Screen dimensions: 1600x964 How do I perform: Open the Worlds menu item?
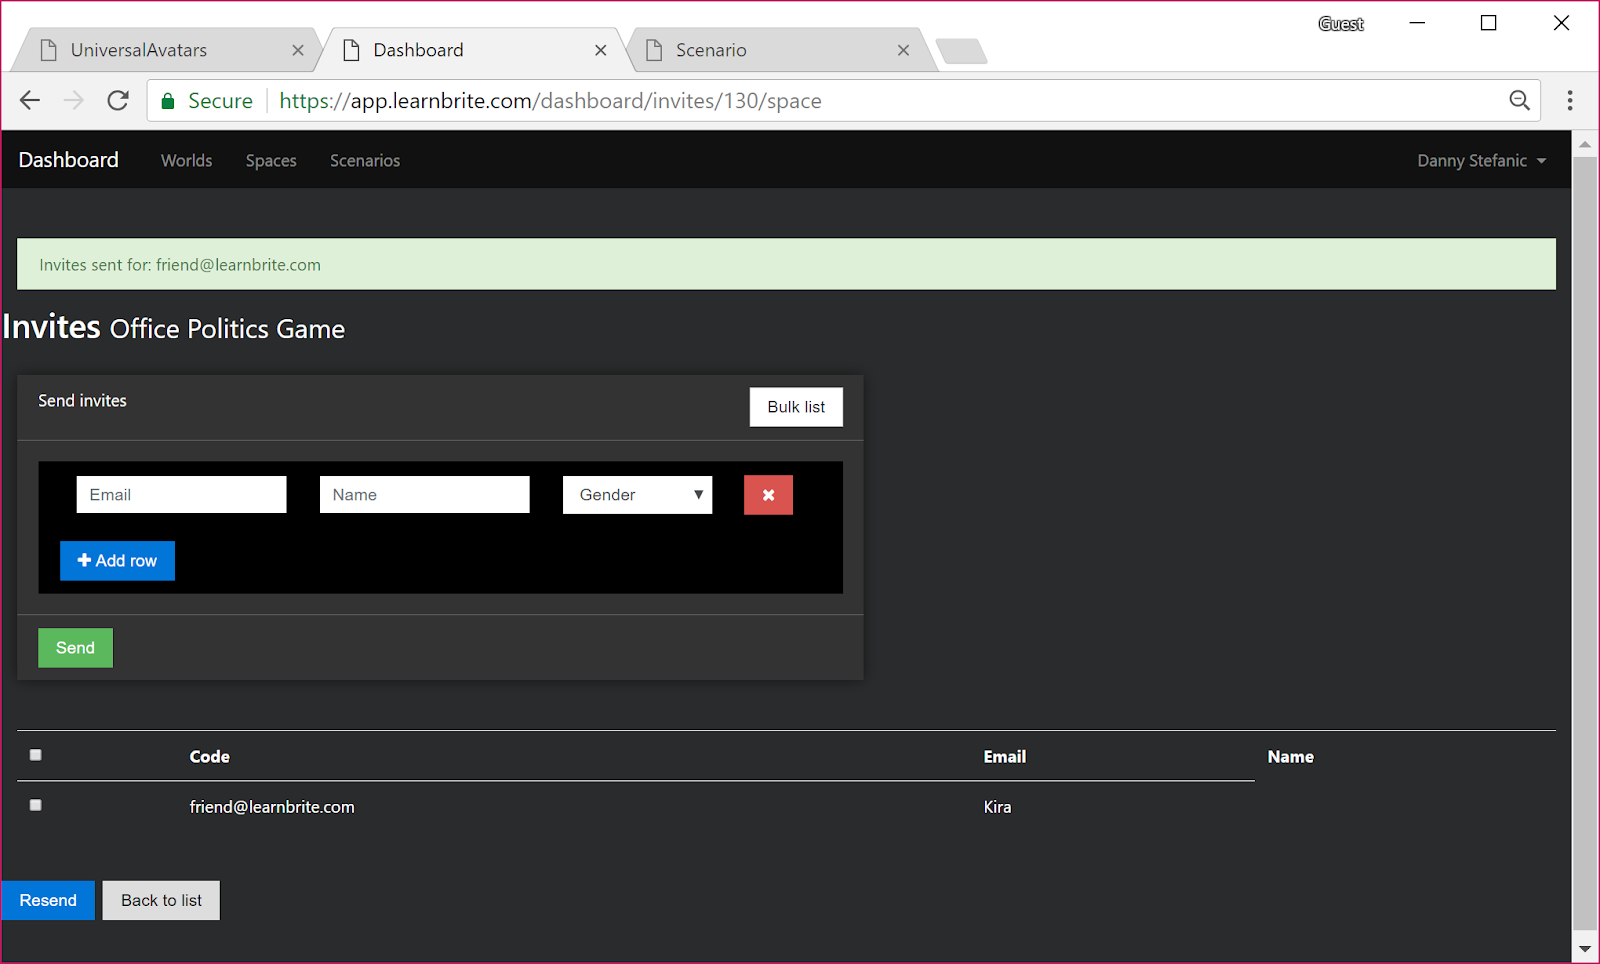pos(187,160)
